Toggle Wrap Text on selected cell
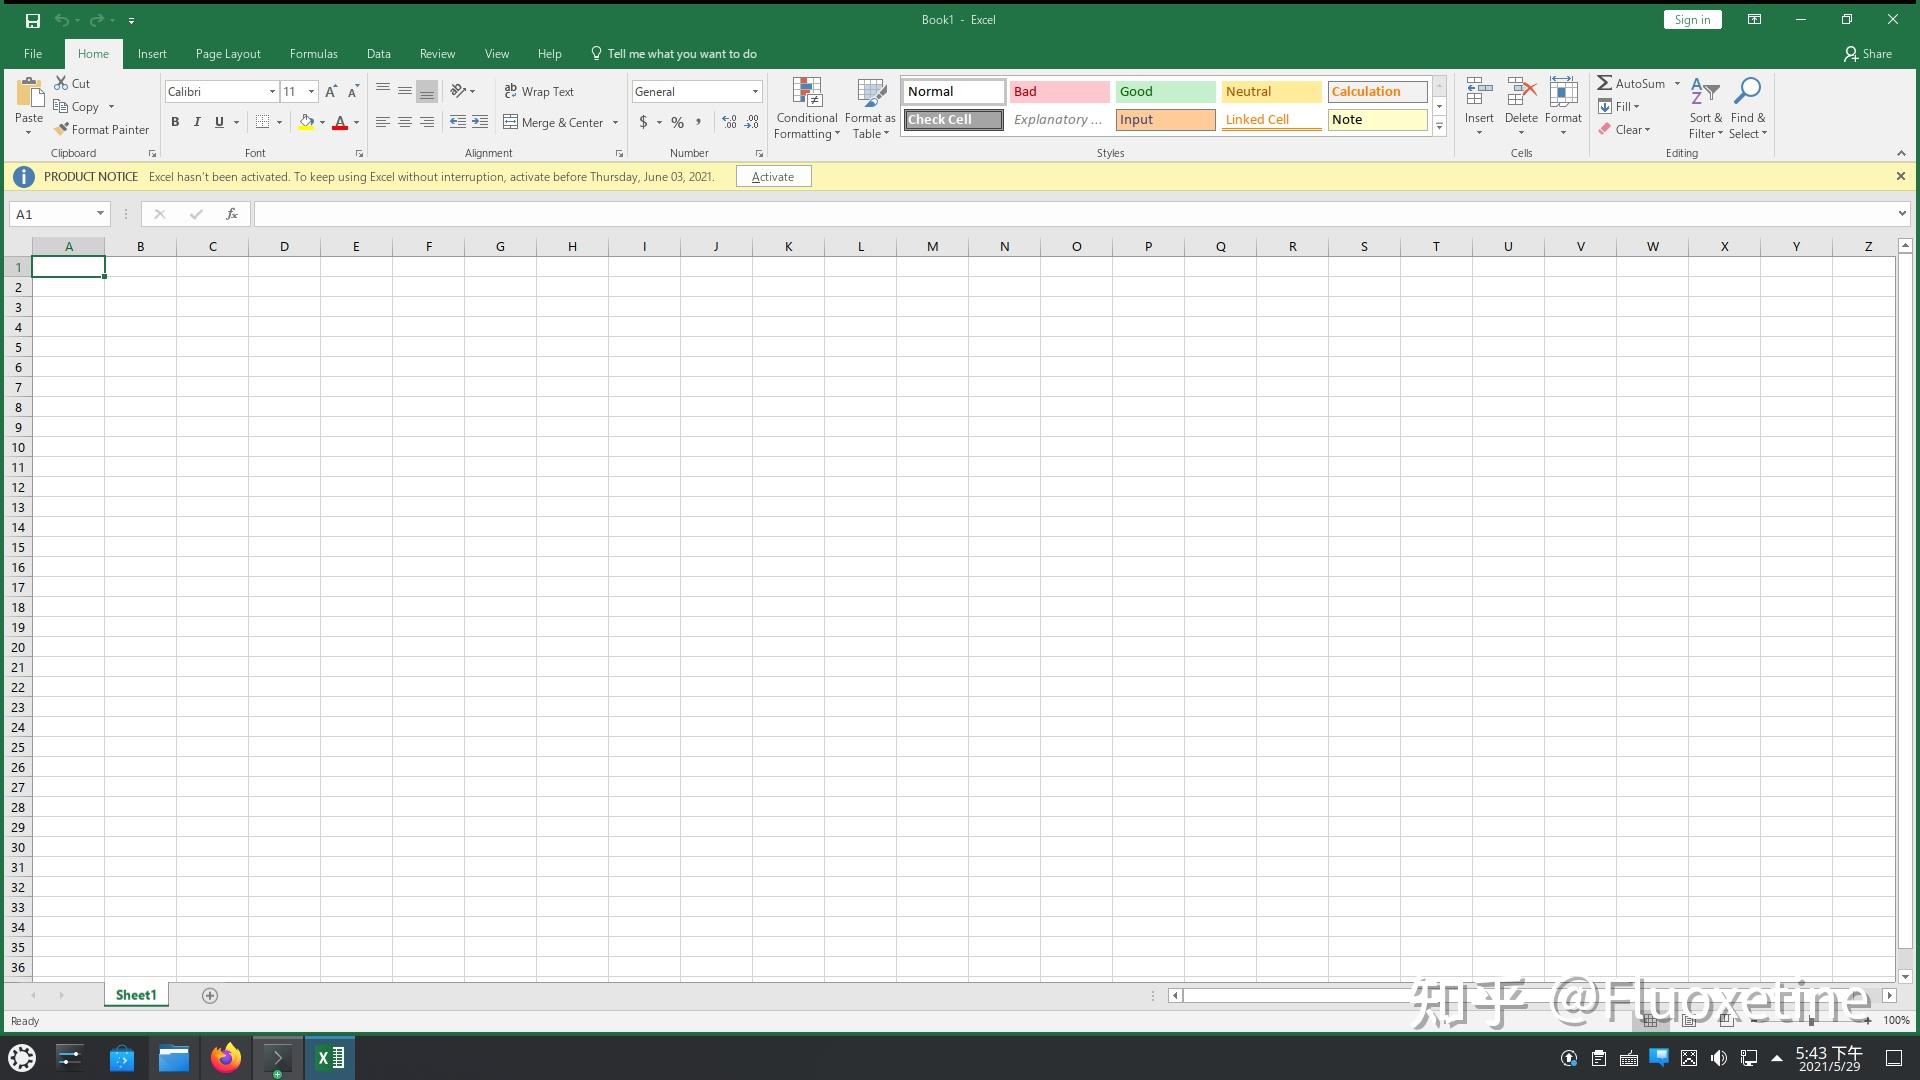The width and height of the screenshot is (1920, 1080). pyautogui.click(x=539, y=91)
